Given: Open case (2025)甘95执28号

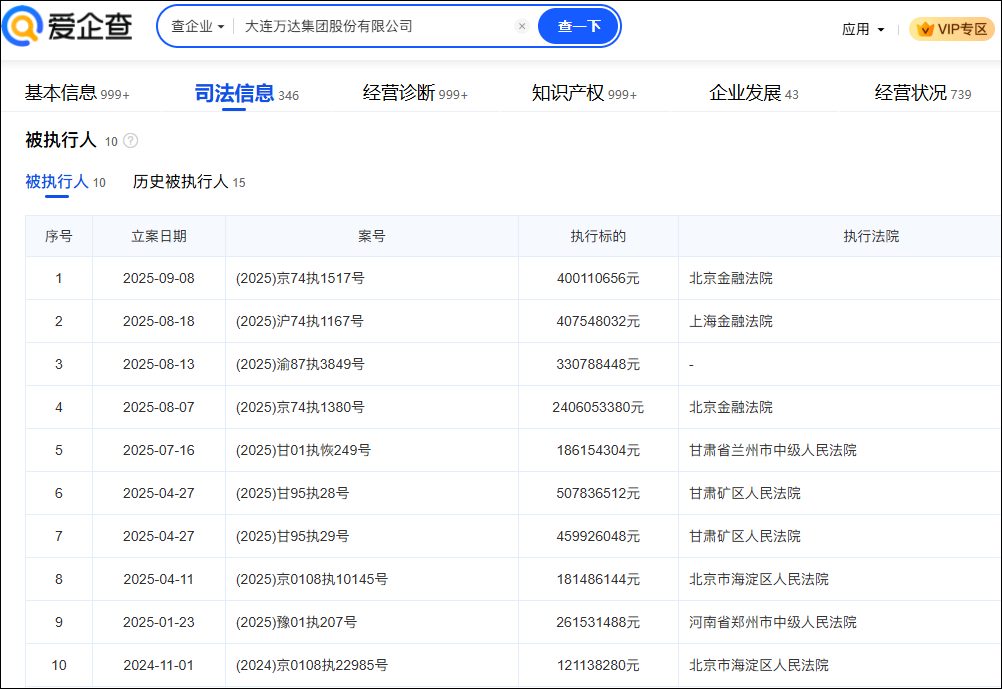Looking at the screenshot, I should (x=292, y=493).
